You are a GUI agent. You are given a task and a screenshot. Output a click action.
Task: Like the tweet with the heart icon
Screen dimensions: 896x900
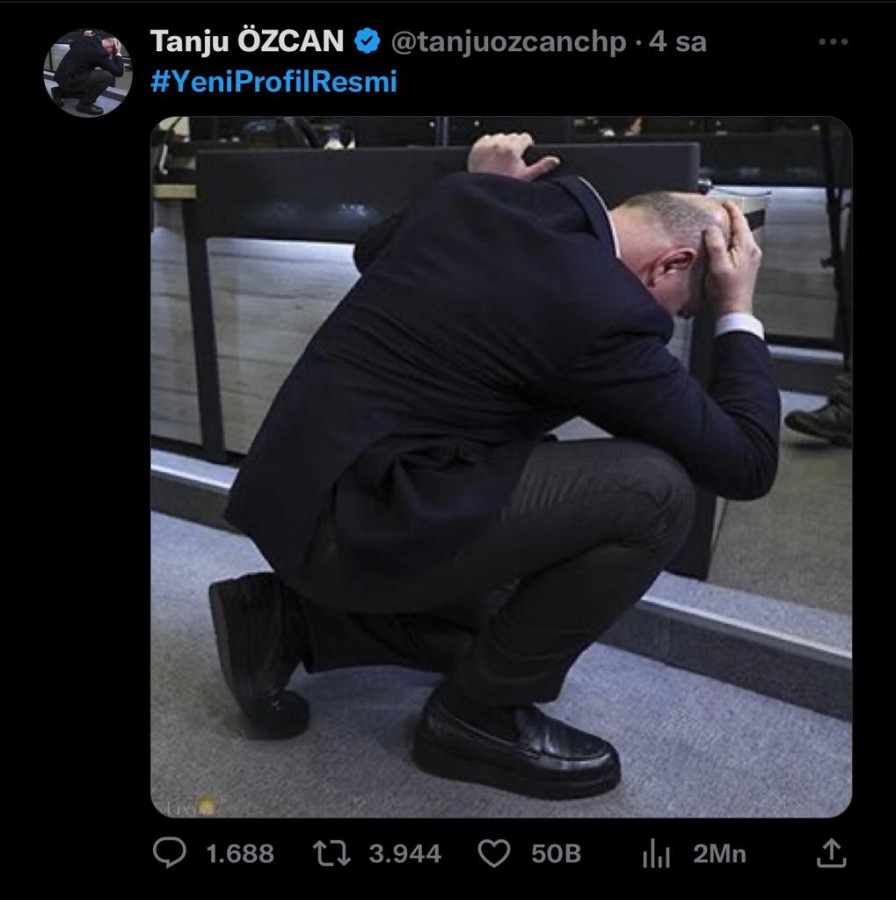coord(494,853)
